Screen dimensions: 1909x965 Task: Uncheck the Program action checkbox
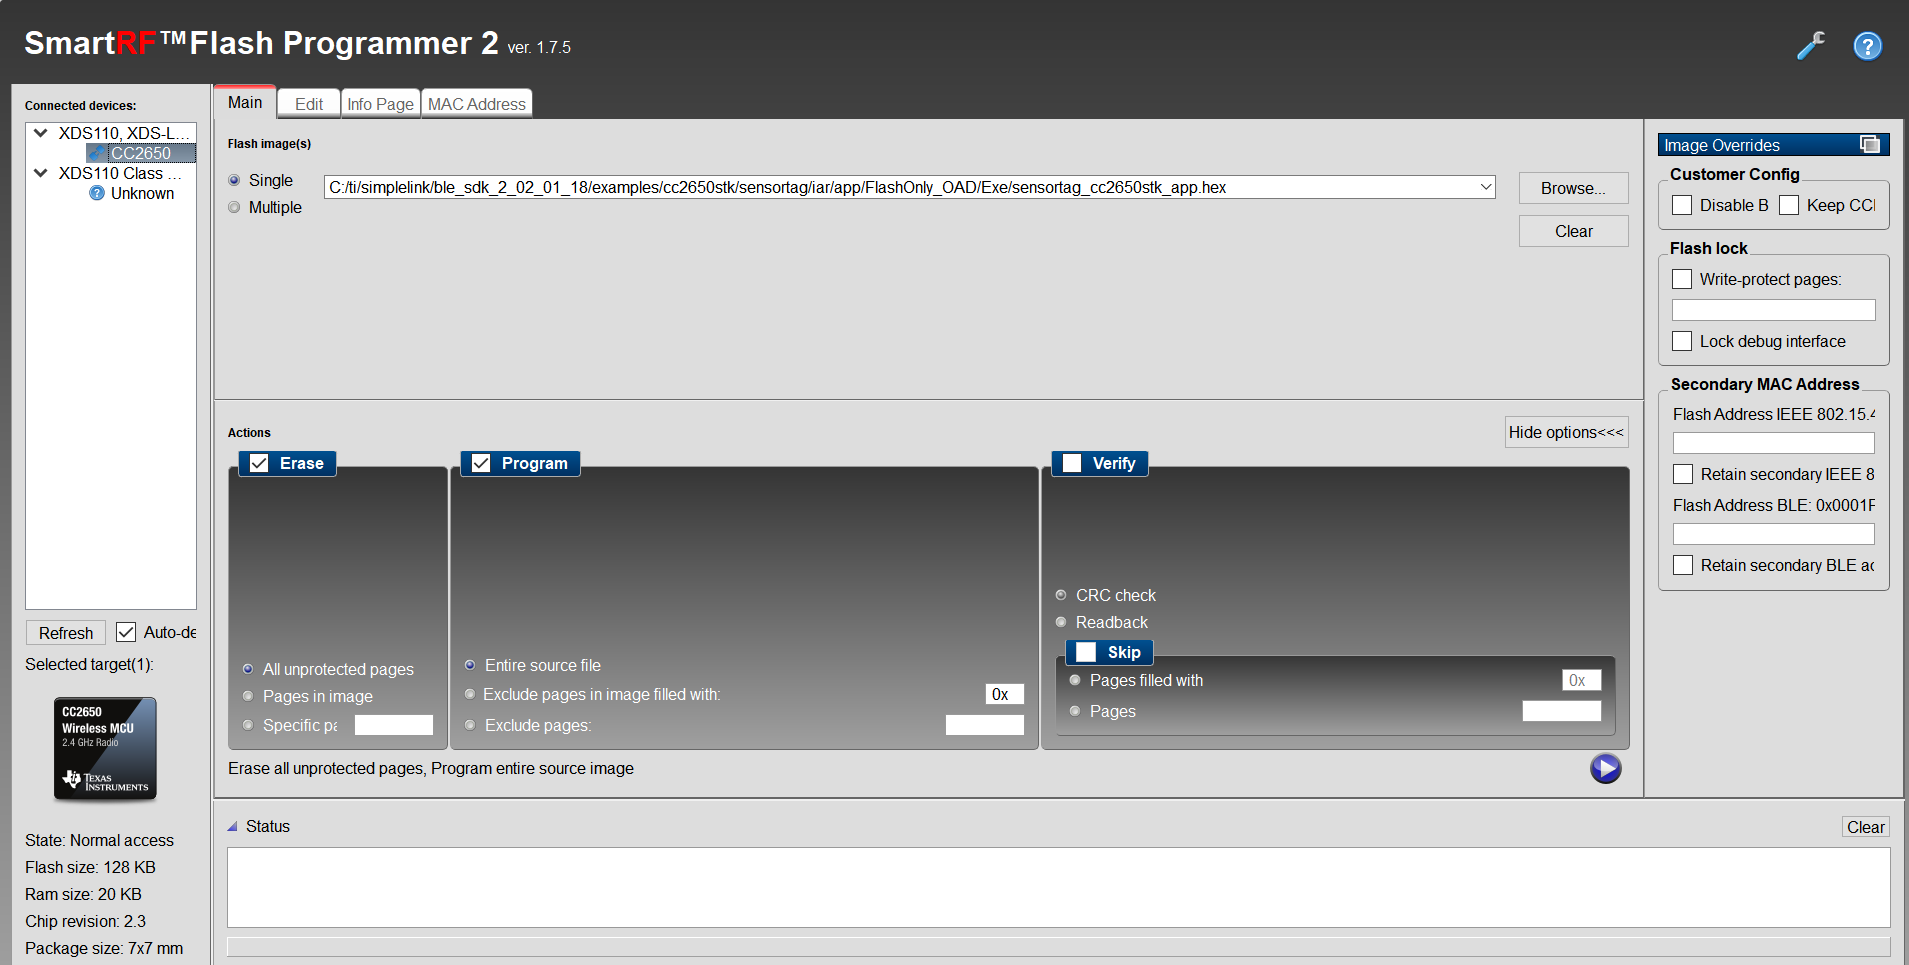coord(481,463)
